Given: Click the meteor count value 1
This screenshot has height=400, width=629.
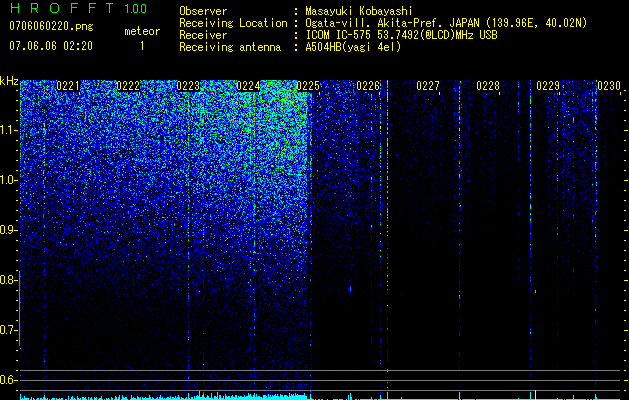Looking at the screenshot, I should (x=142, y=46).
